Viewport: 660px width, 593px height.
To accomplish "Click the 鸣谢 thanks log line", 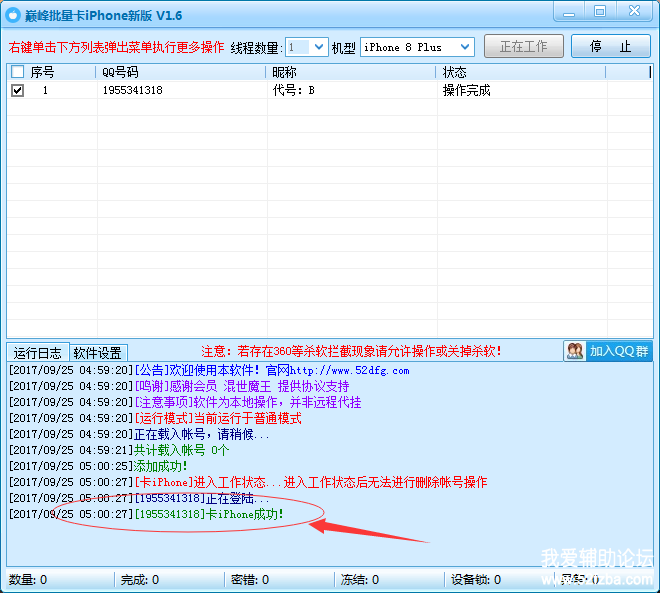I will [179, 386].
